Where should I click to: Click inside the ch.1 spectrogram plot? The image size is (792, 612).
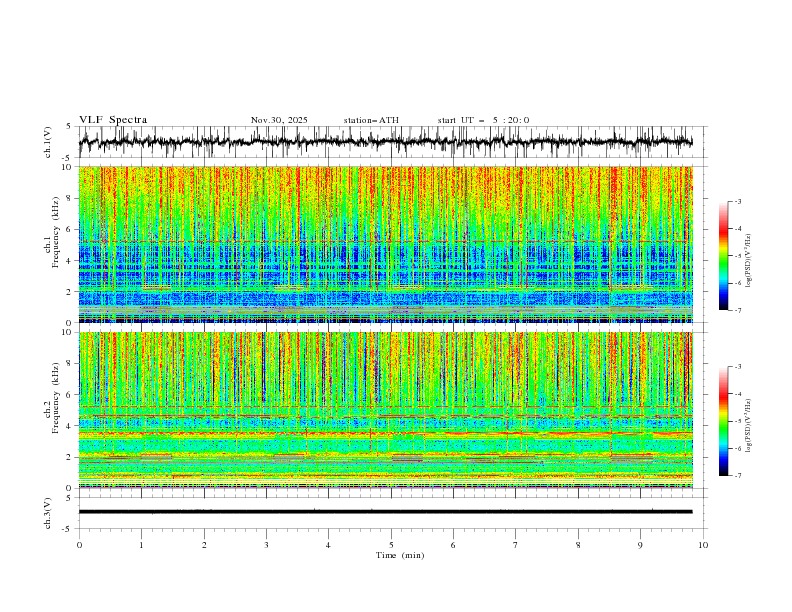385,244
